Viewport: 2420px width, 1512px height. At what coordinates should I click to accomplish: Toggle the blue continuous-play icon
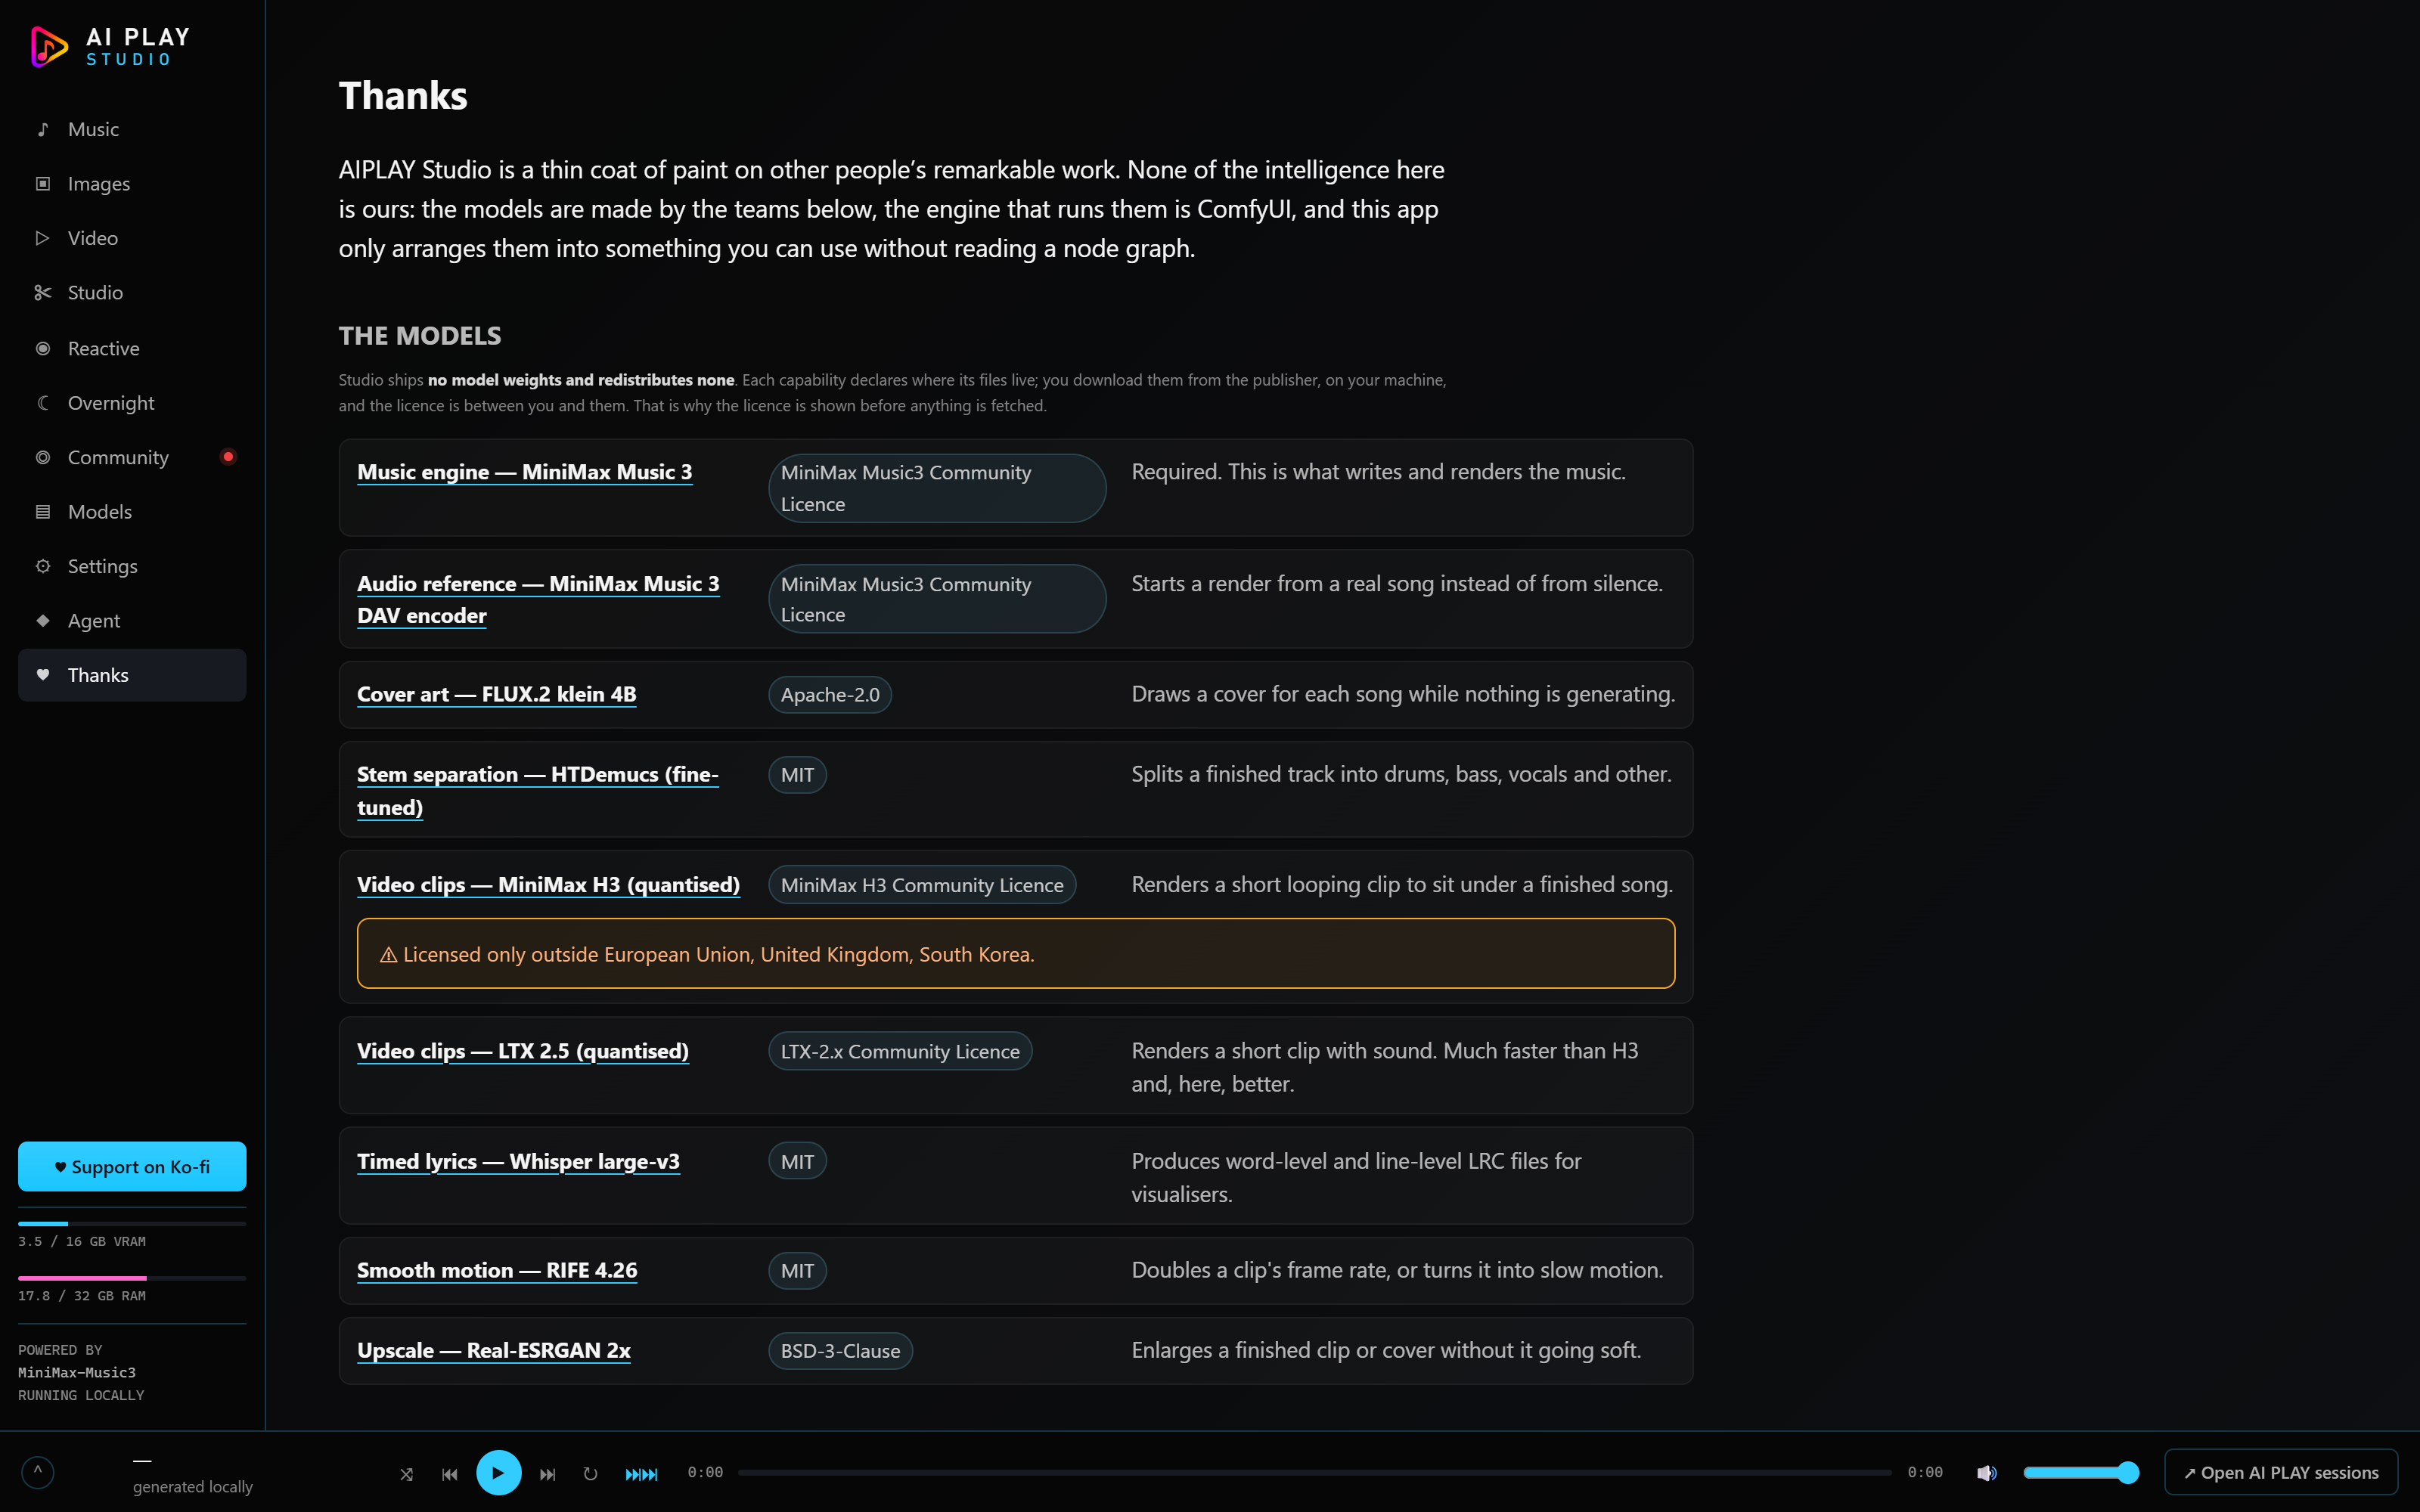(x=641, y=1473)
